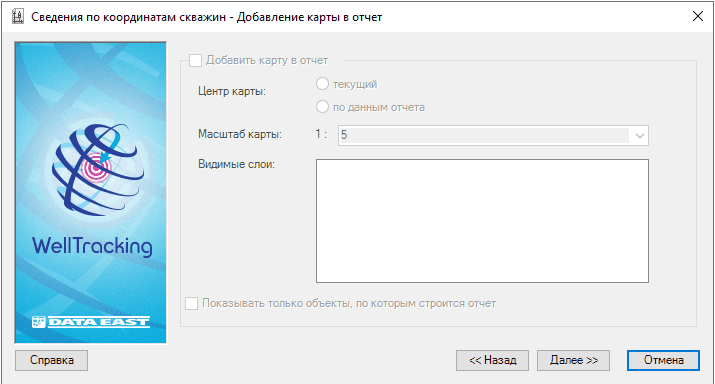Proceed with the 'Далее >>' button
This screenshot has height=384, width=715.
[x=574, y=360]
